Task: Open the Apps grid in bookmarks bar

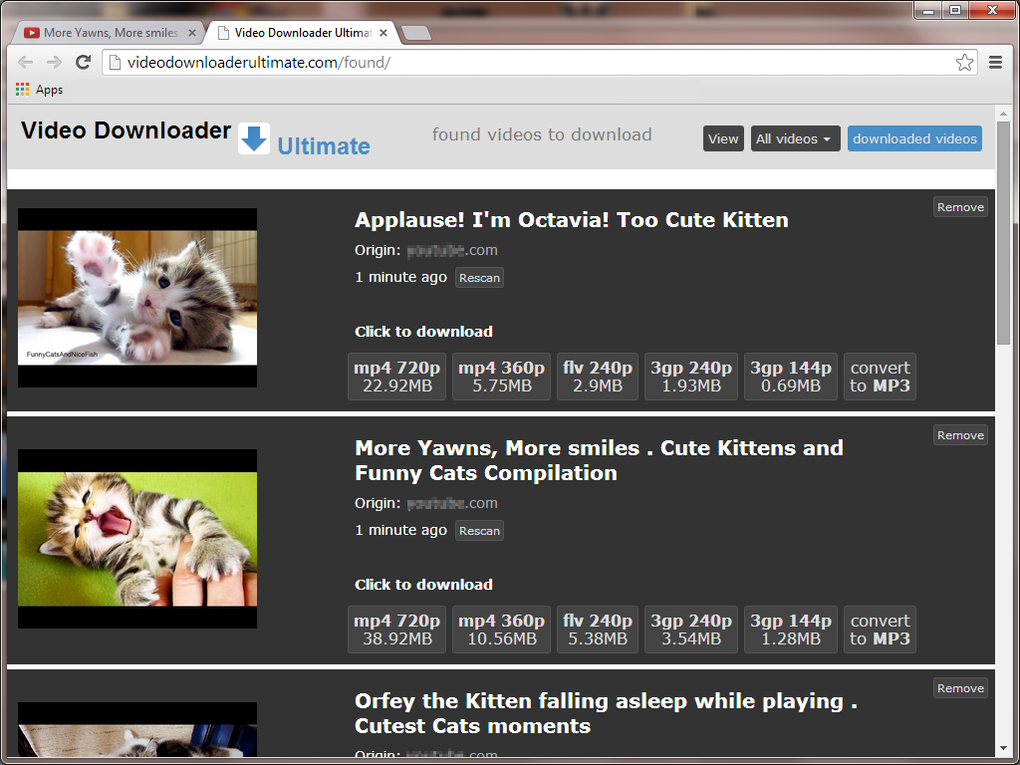Action: tap(39, 89)
